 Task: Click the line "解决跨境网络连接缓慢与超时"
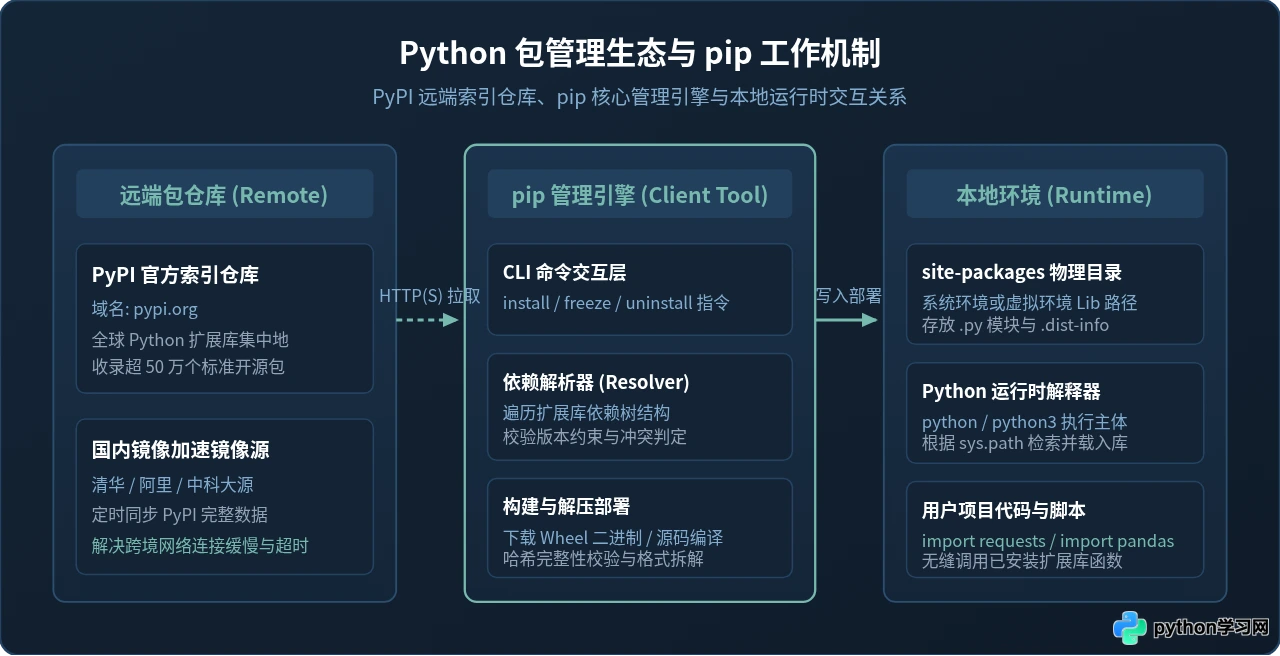(x=200, y=545)
